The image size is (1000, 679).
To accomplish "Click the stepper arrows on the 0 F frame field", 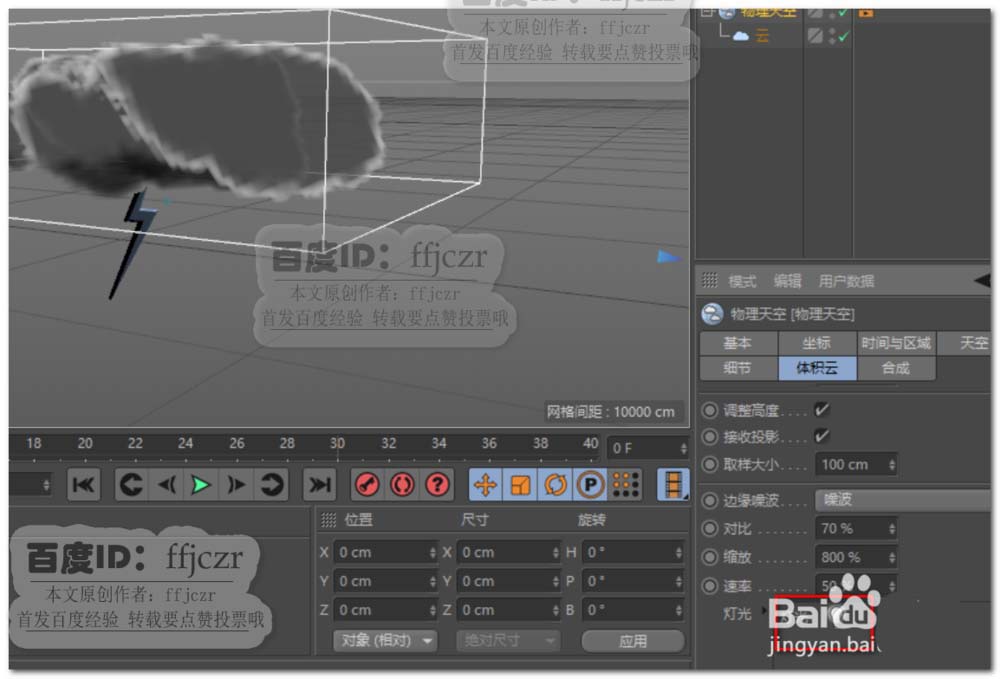I will pyautogui.click(x=683, y=448).
